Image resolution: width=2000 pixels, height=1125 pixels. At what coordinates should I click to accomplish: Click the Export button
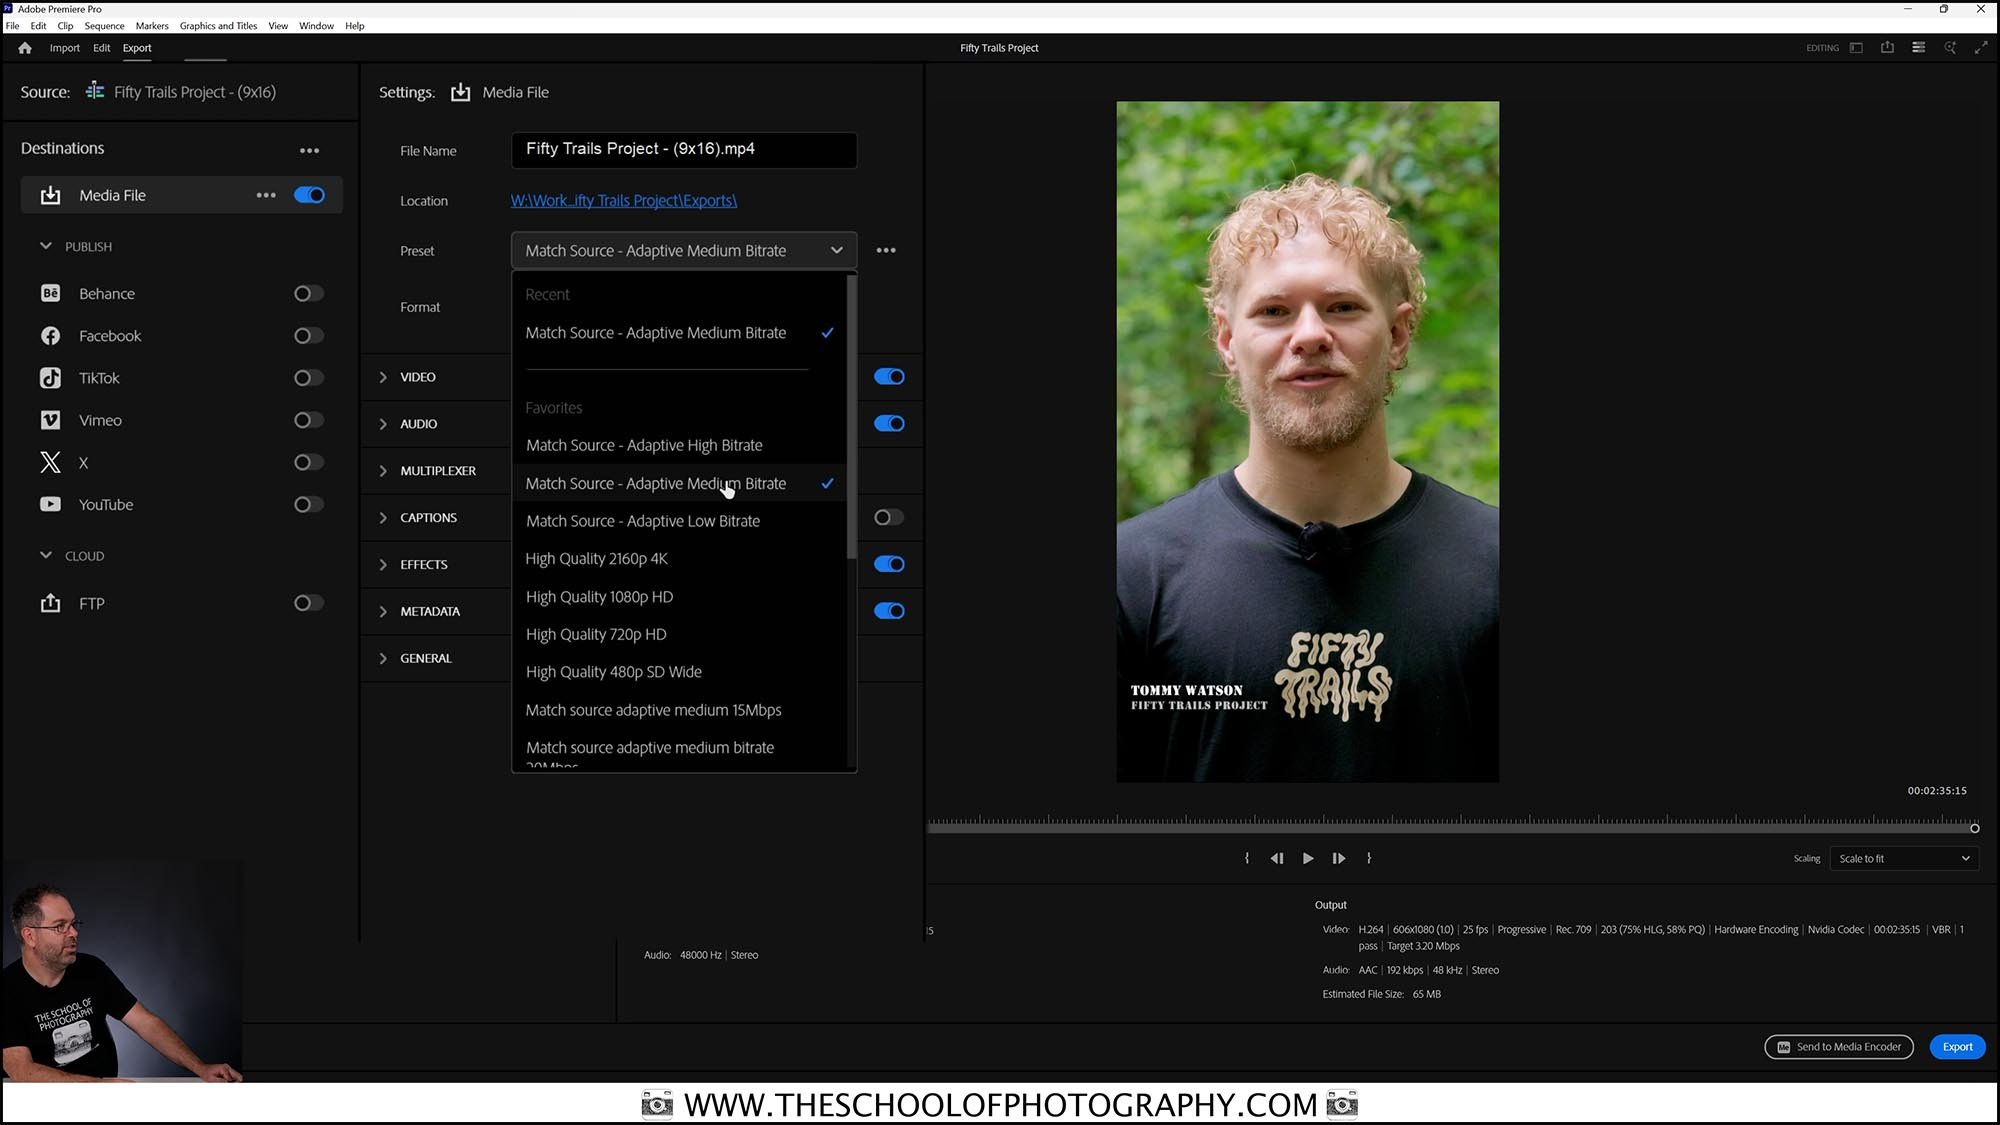pos(1957,1047)
